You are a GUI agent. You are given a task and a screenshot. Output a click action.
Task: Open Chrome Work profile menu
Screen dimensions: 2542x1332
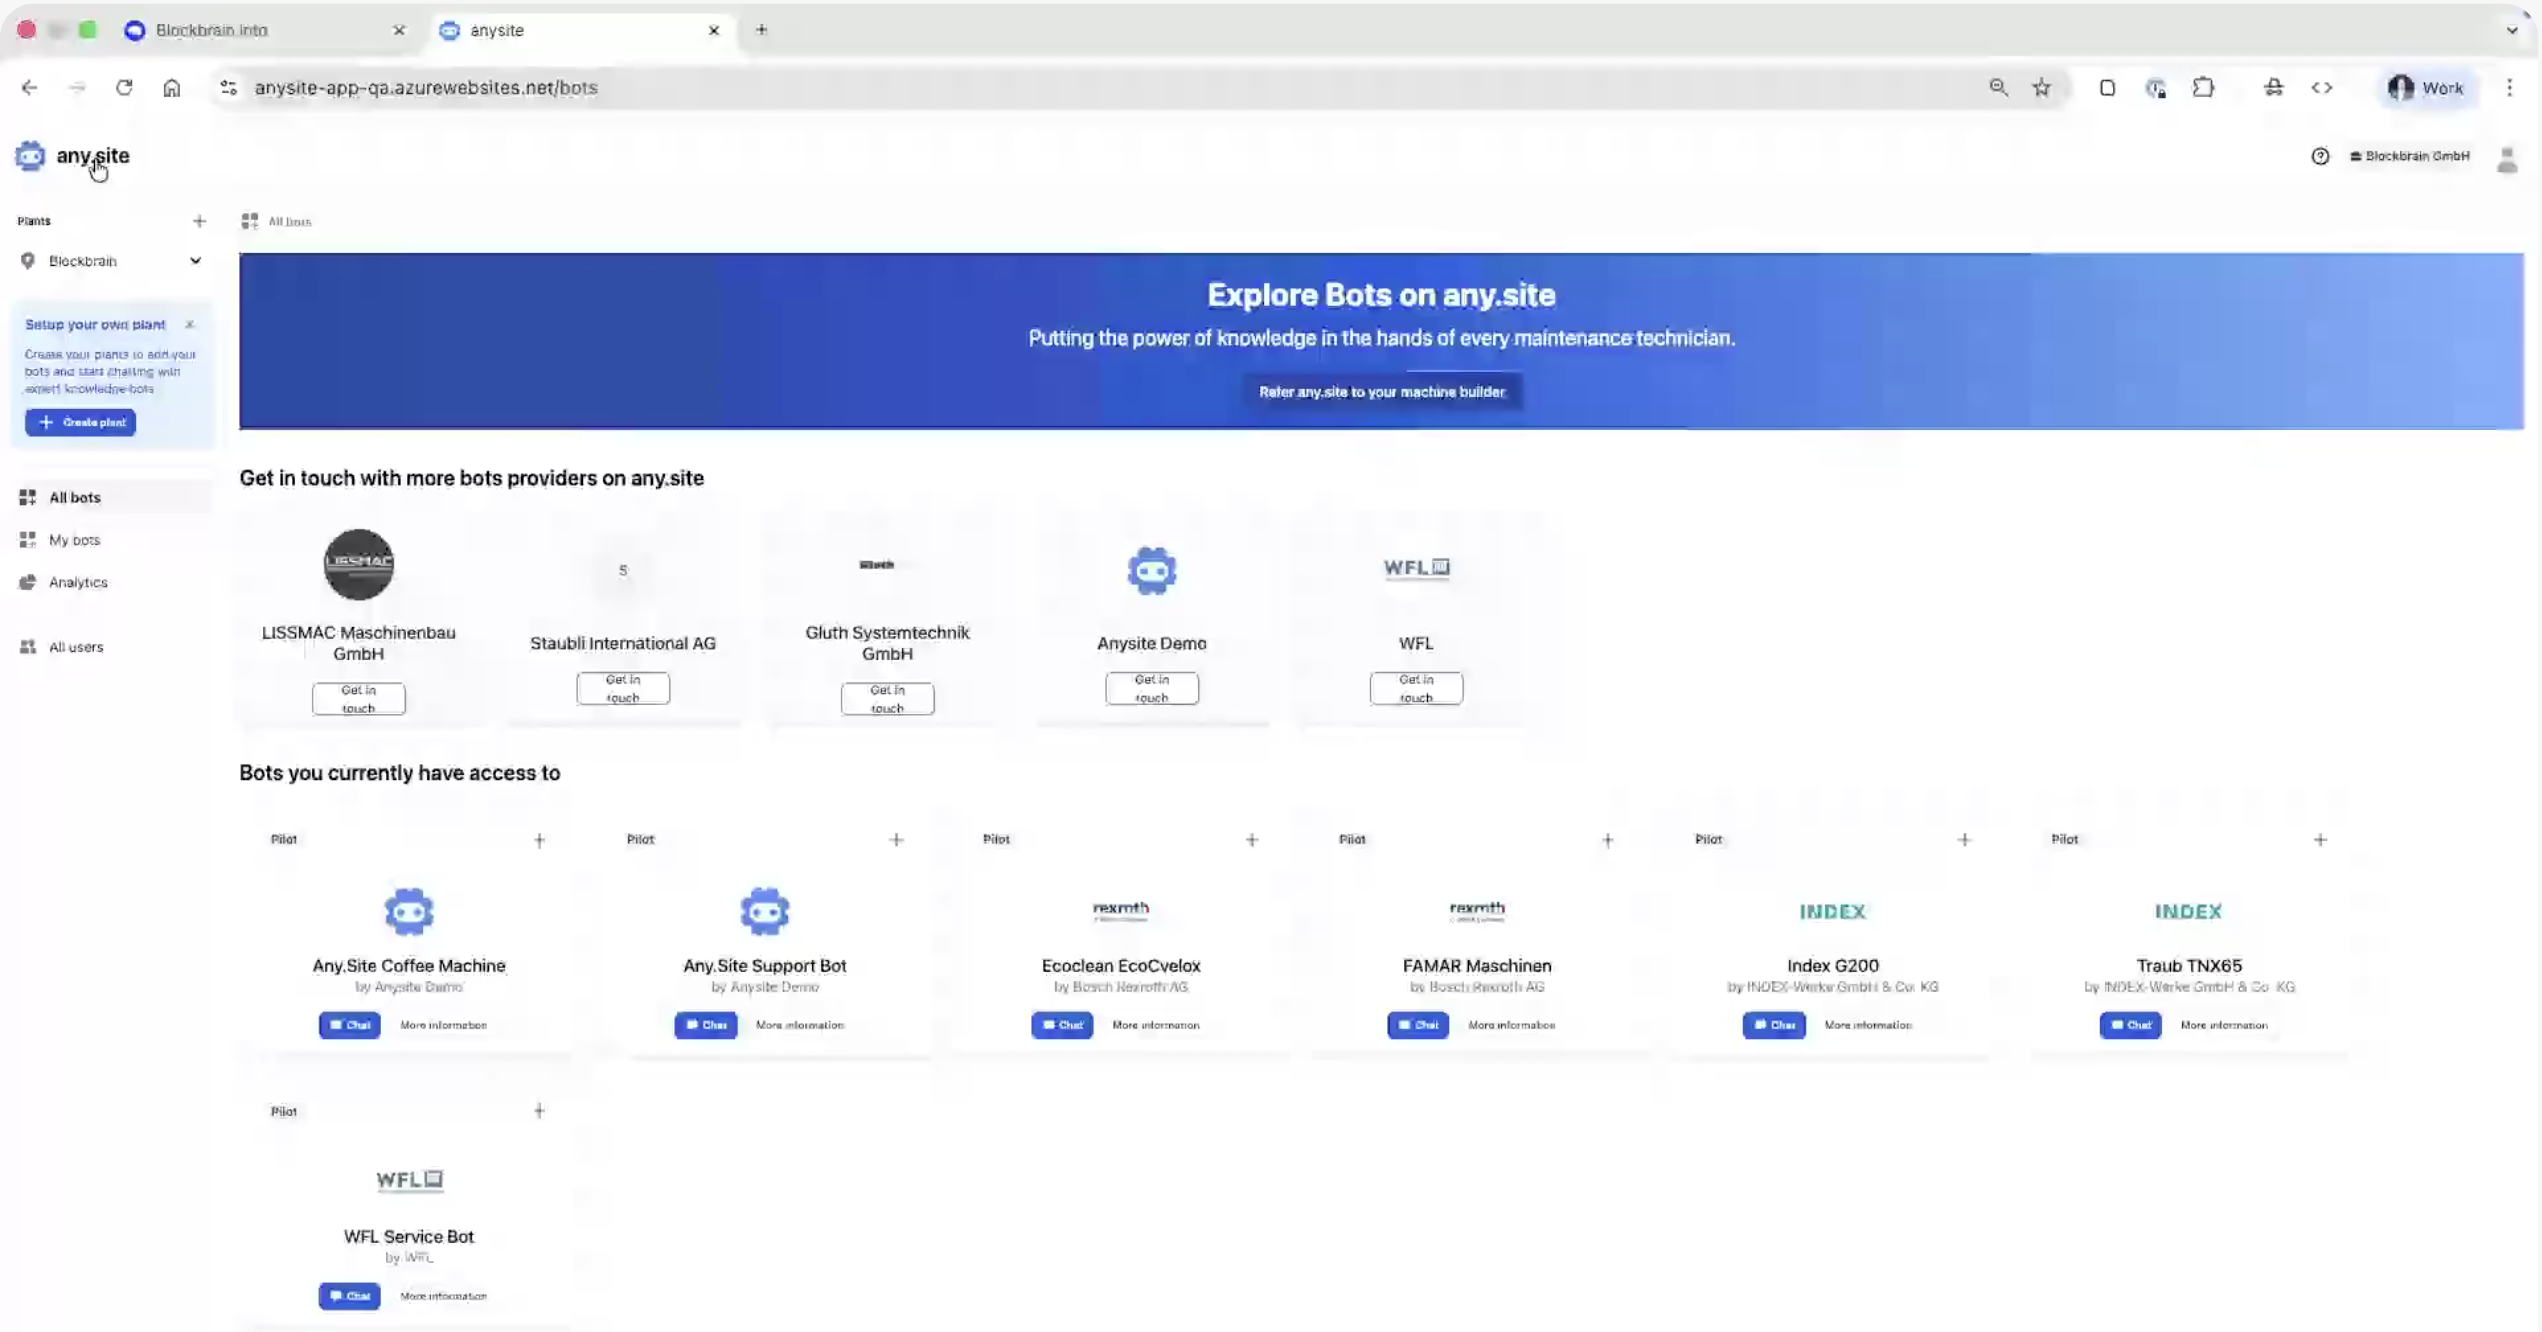pyautogui.click(x=2426, y=88)
